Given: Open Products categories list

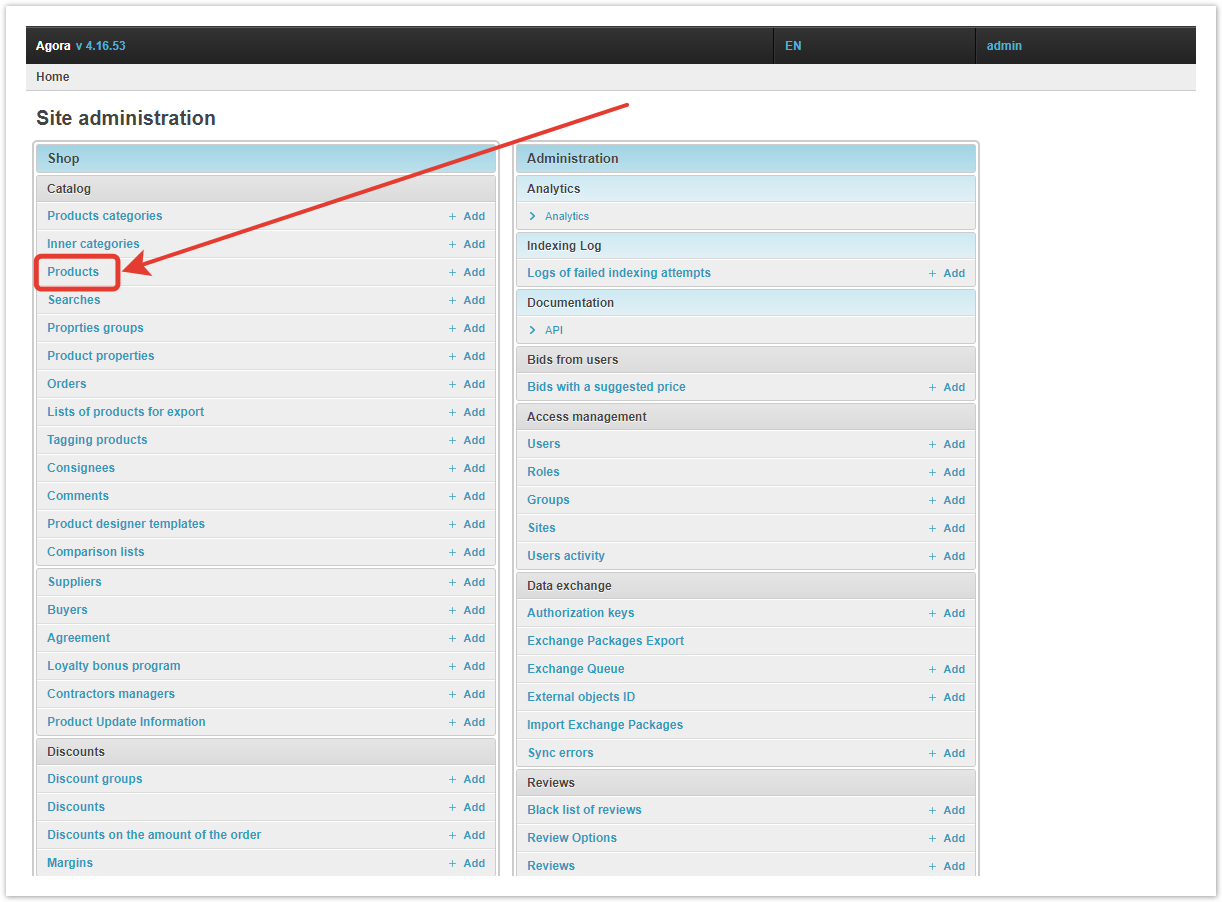Looking at the screenshot, I should tap(104, 216).
